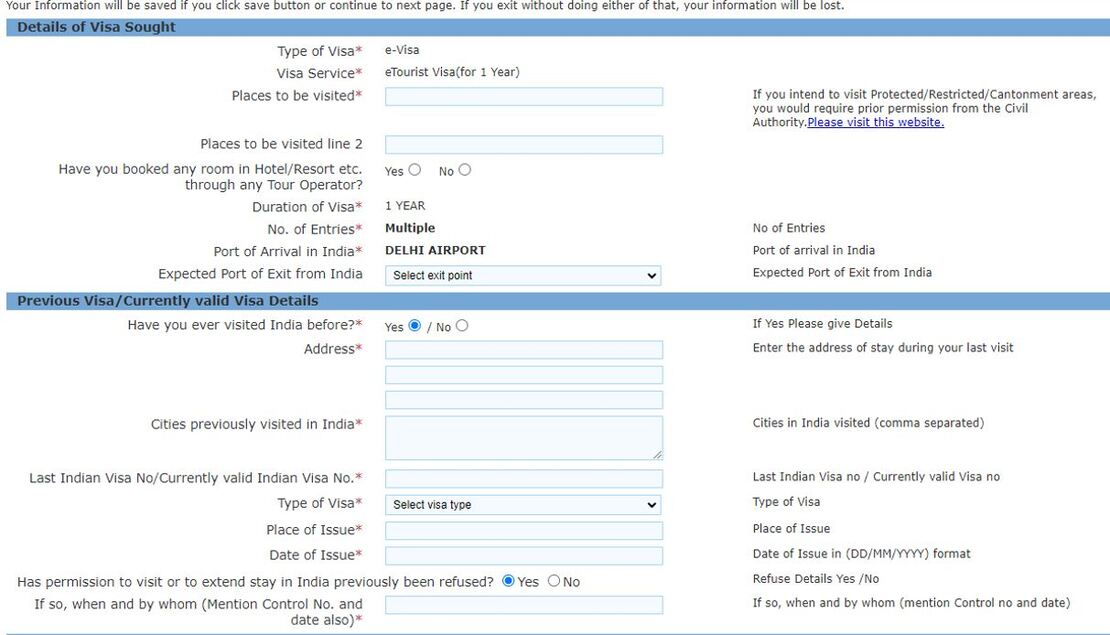Viewport: 1110px width, 635px height.
Task: Click Places to be visited line 2 field
Action: [x=523, y=145]
